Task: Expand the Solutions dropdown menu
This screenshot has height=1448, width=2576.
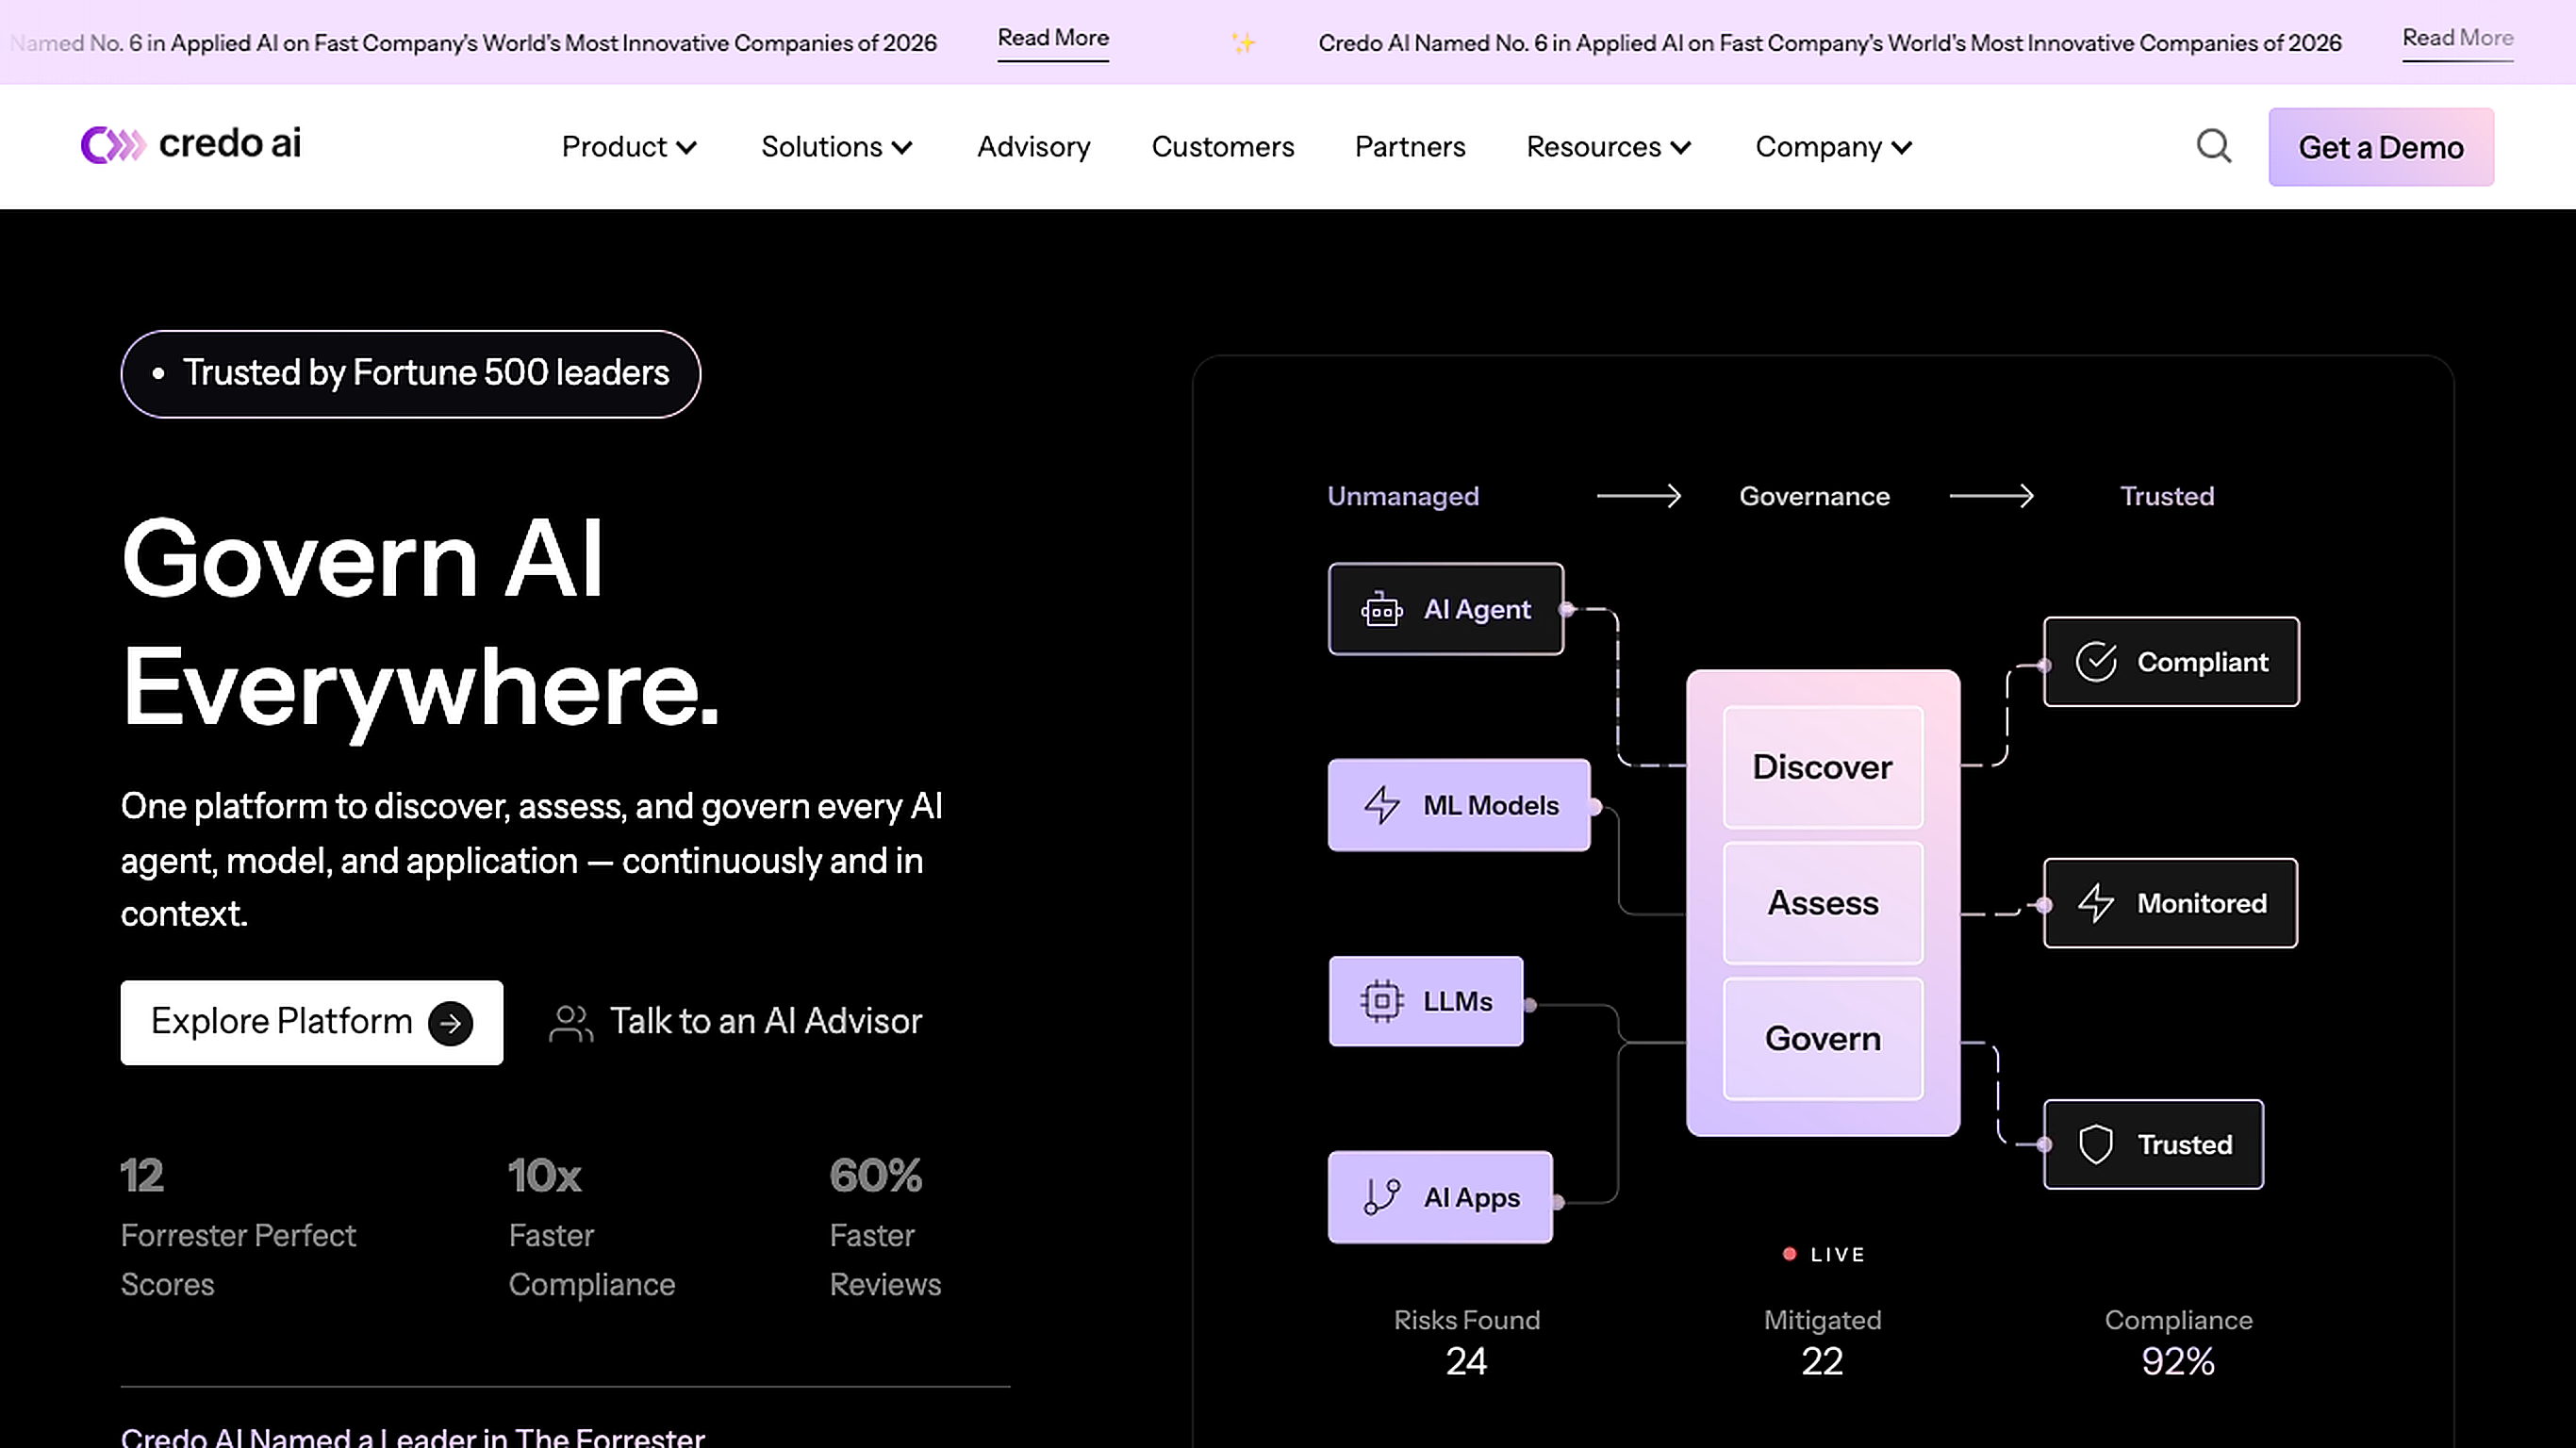Action: (837, 147)
